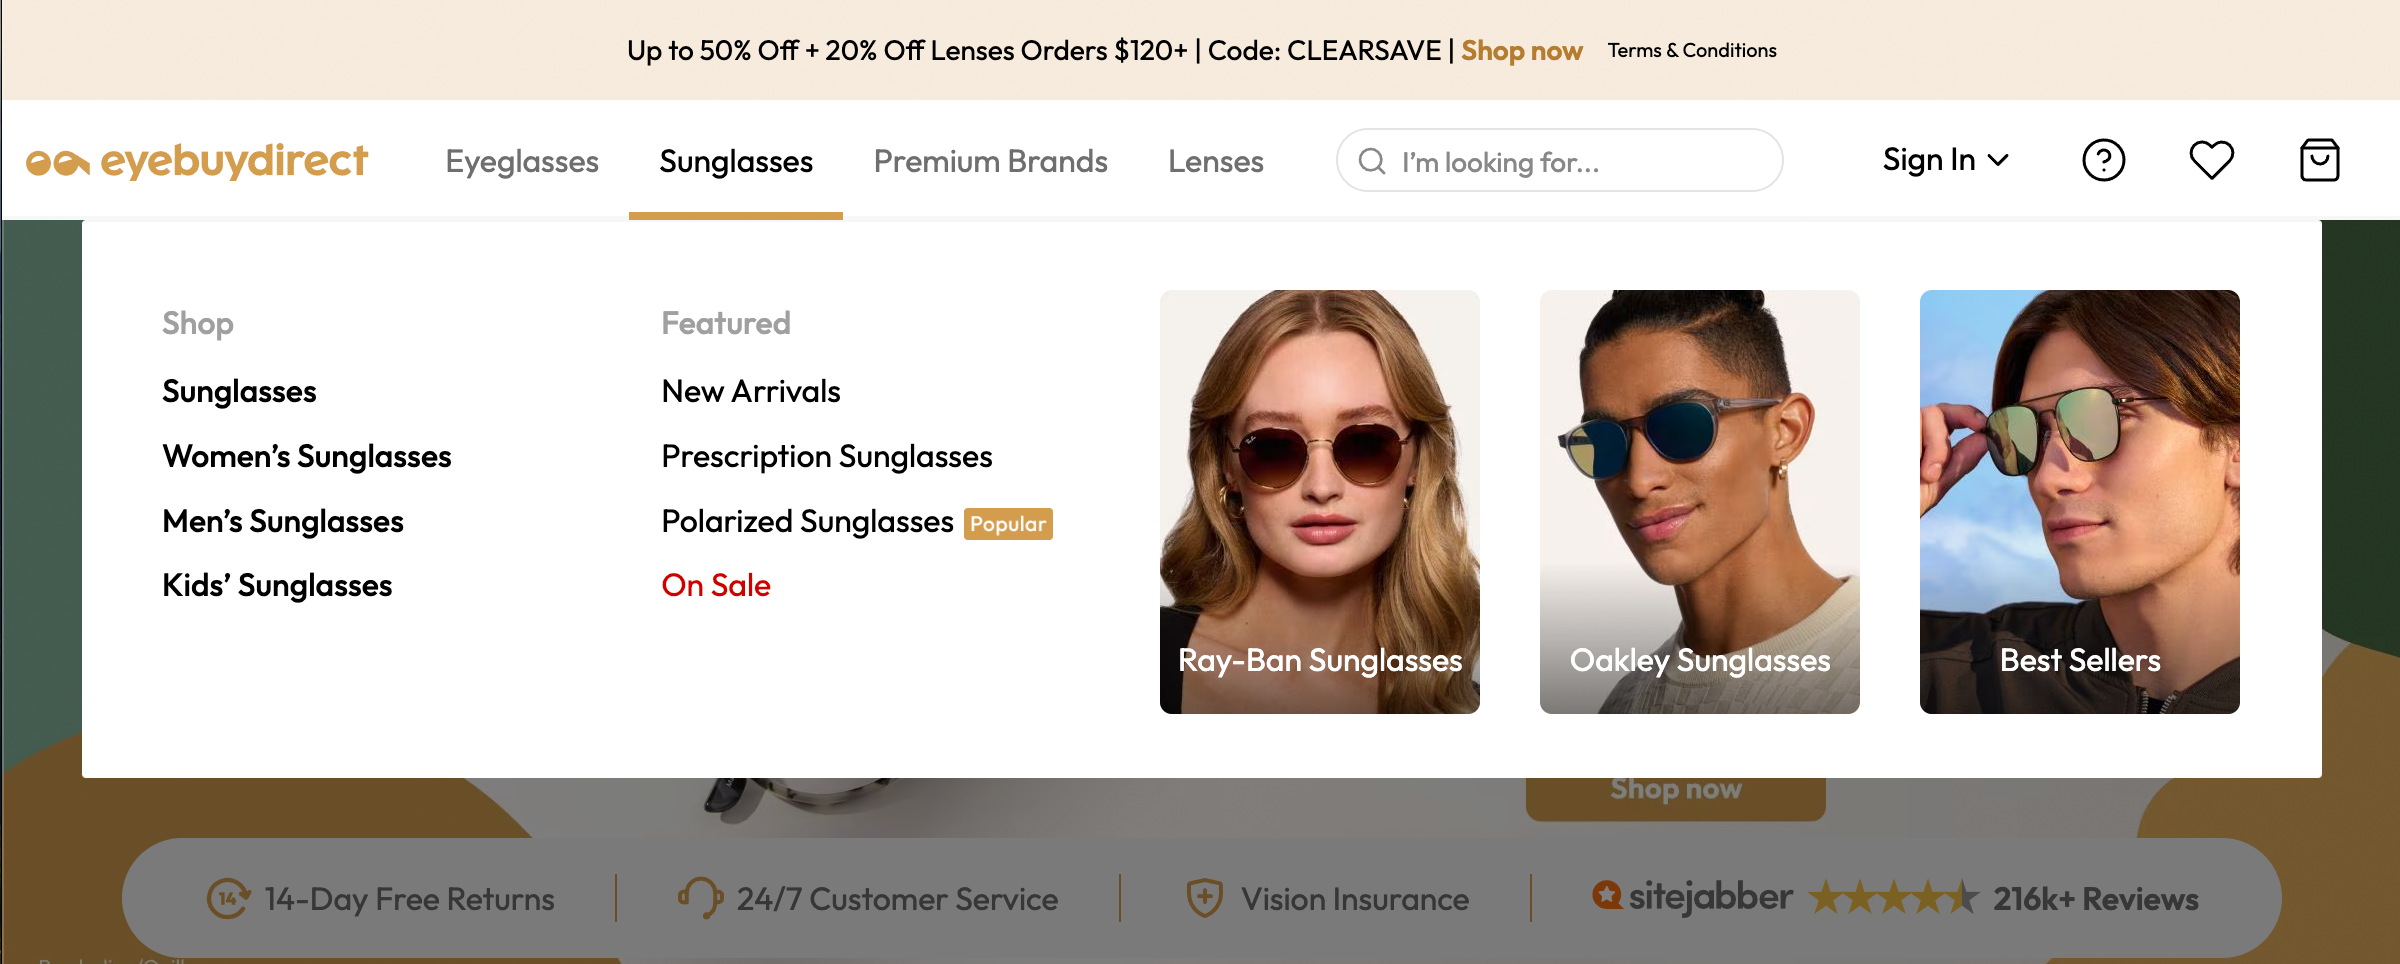2400x964 pixels.
Task: Open the Sunglasses mega menu
Action: coord(735,161)
